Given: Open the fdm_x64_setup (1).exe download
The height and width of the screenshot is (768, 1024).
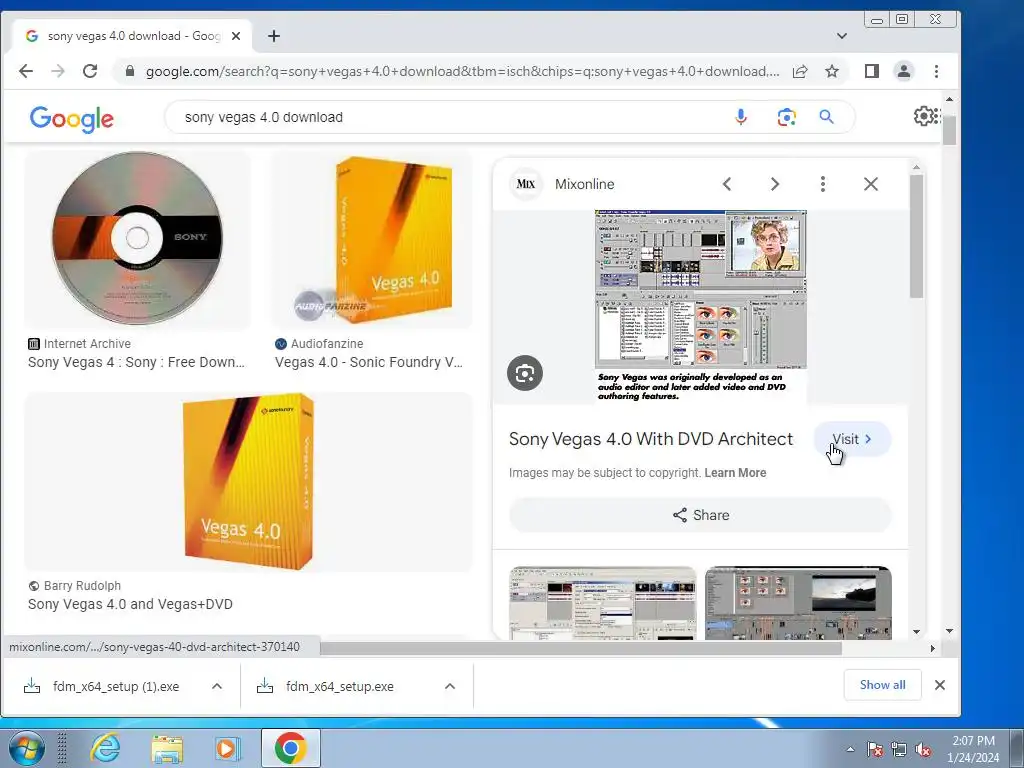Looking at the screenshot, I should tap(116, 686).
